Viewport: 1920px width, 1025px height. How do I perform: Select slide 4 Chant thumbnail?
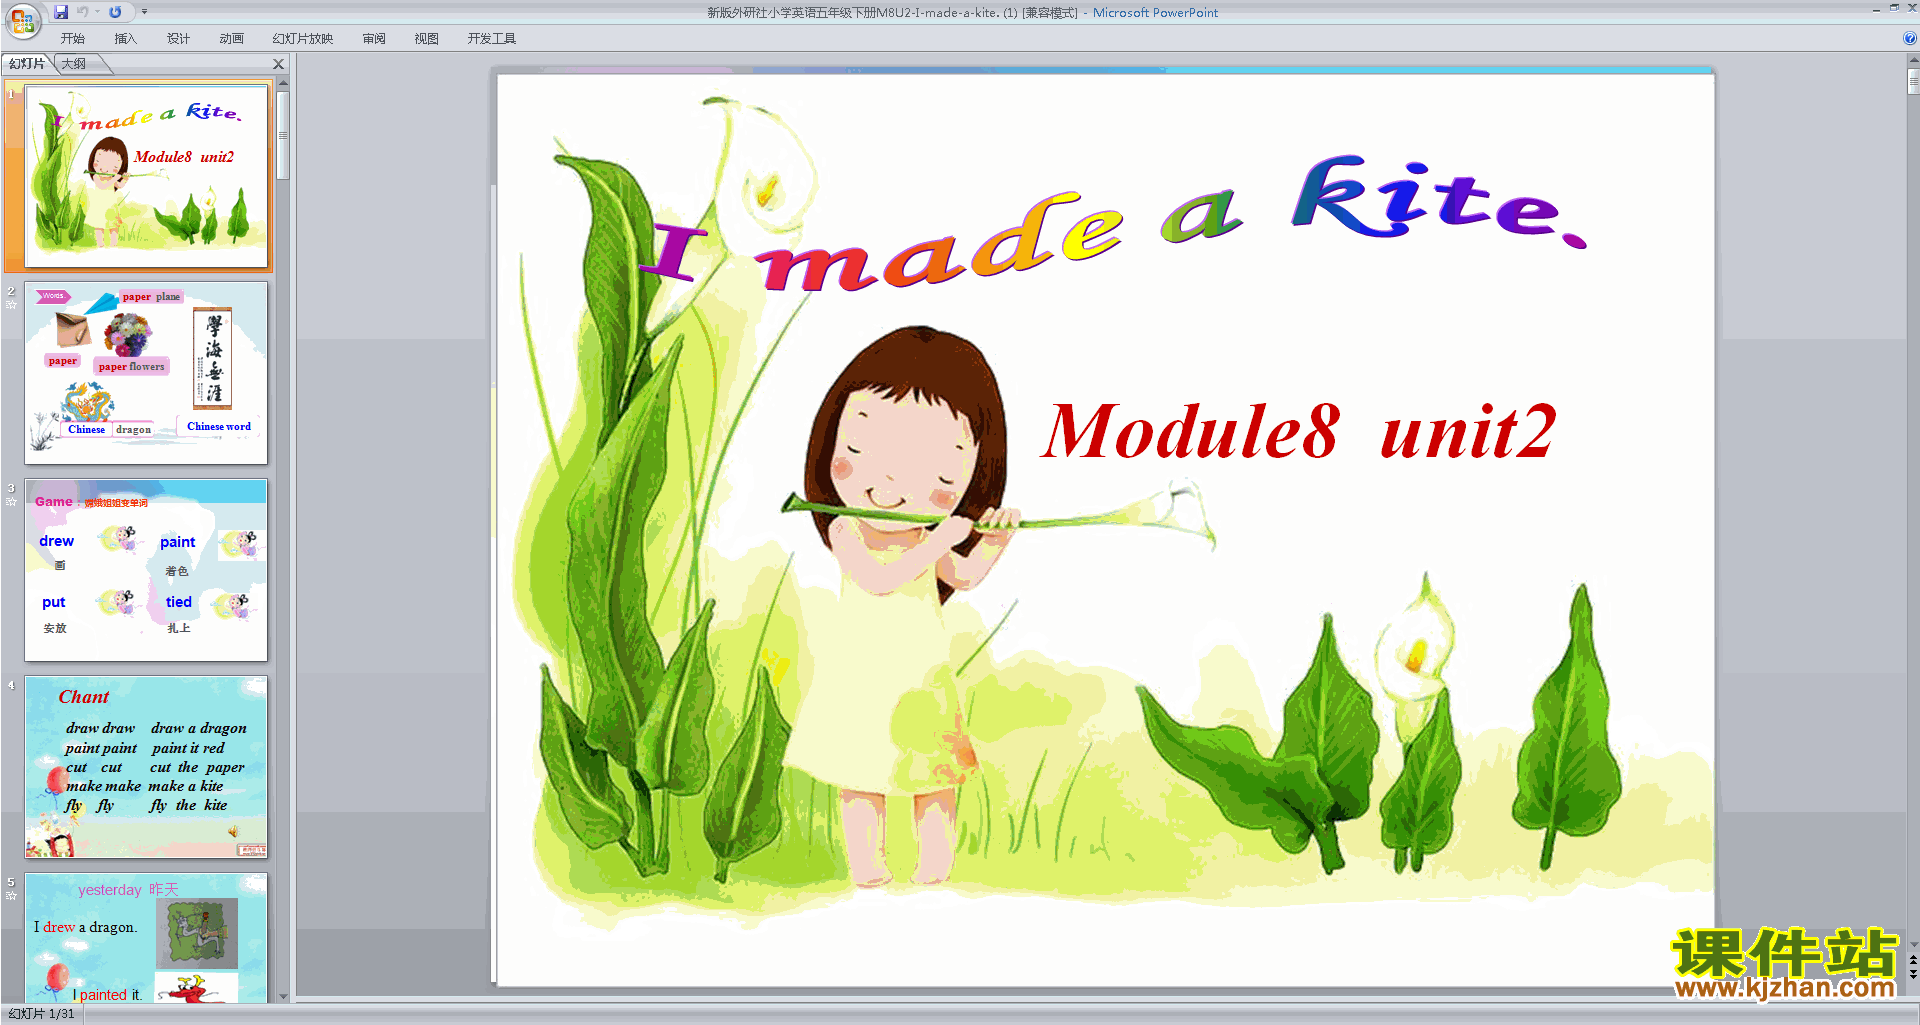[147, 767]
